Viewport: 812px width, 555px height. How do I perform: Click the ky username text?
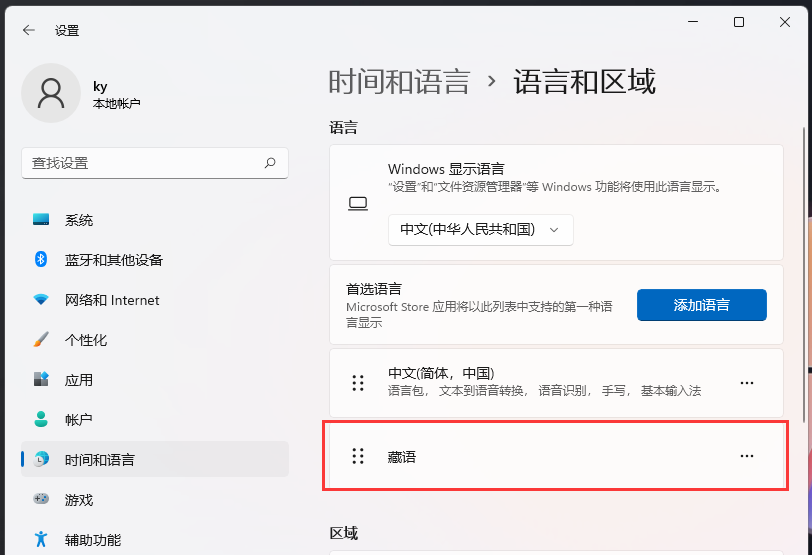click(x=100, y=86)
